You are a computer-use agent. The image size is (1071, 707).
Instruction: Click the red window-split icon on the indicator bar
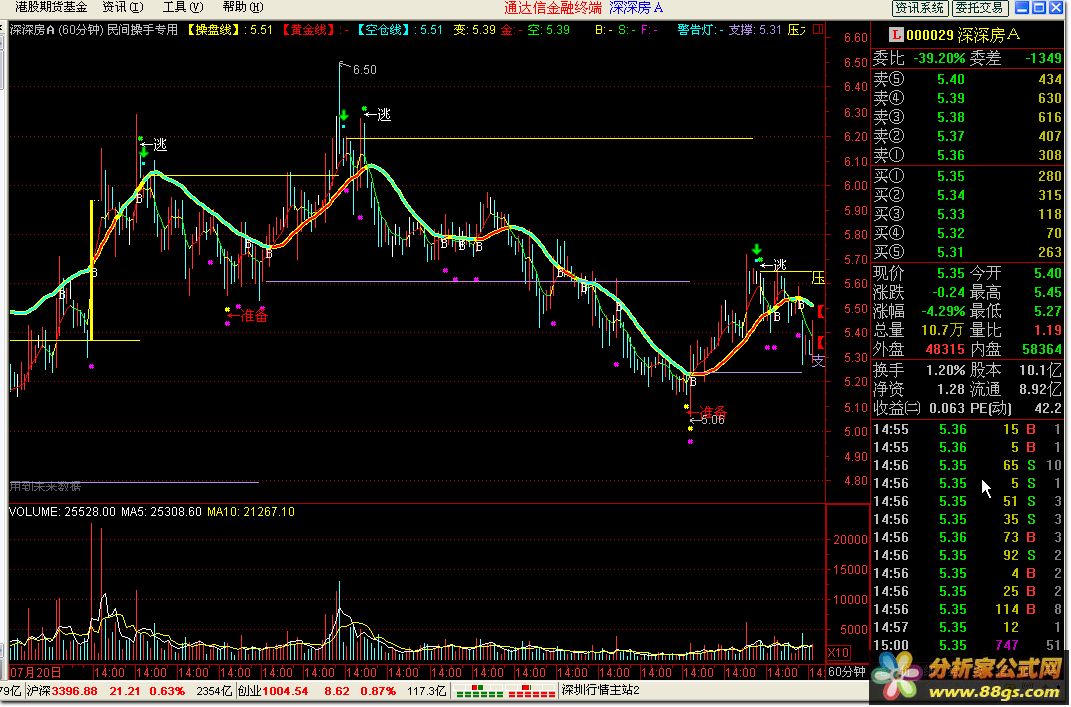point(819,29)
